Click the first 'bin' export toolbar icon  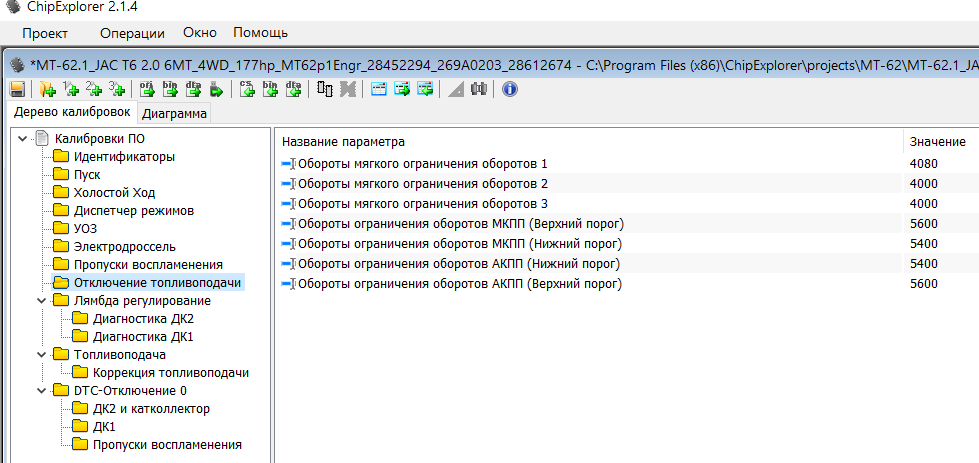pyautogui.click(x=170, y=90)
